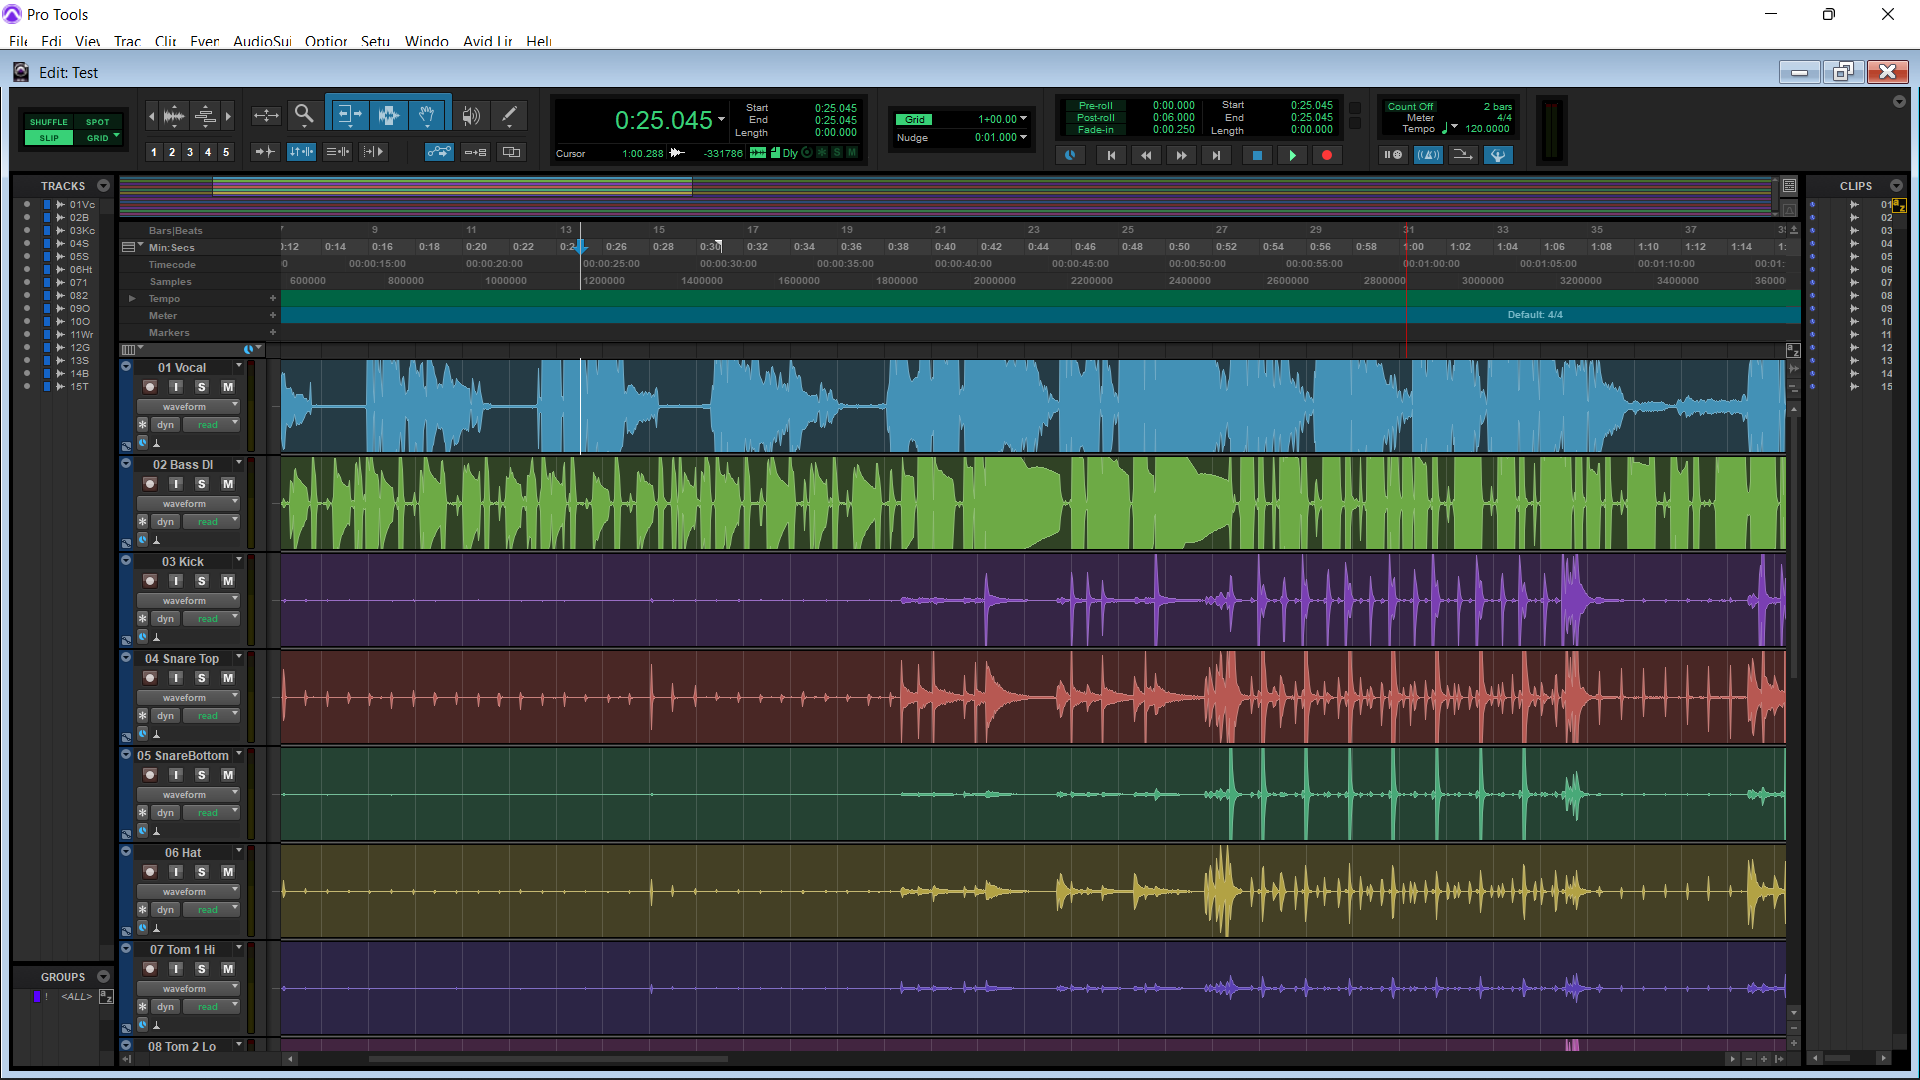Solo the 05 SnareBottom track
Viewport: 1920px width, 1080px height.
coord(201,775)
